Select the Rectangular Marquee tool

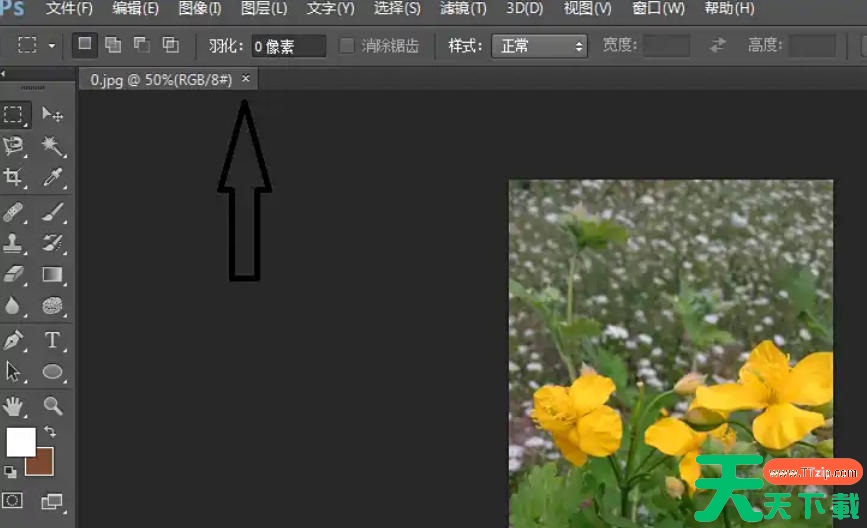14,114
